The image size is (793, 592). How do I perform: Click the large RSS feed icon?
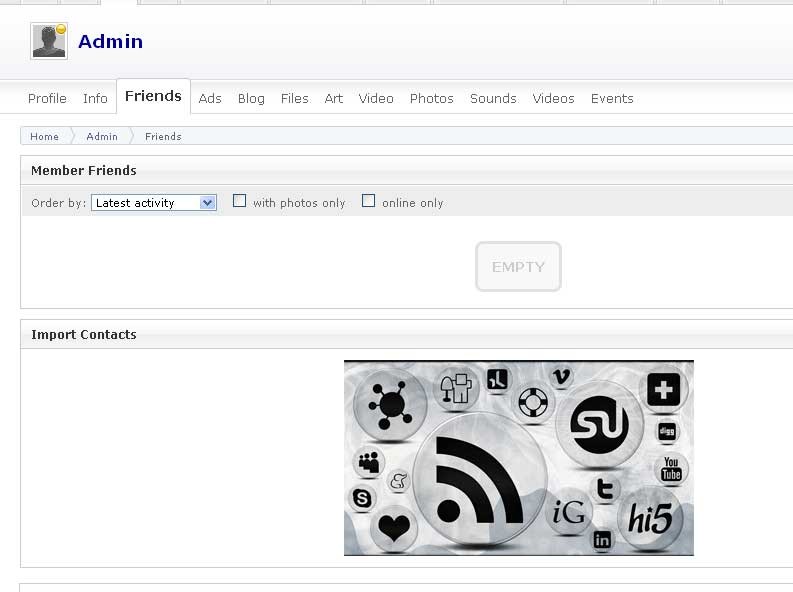coord(479,480)
